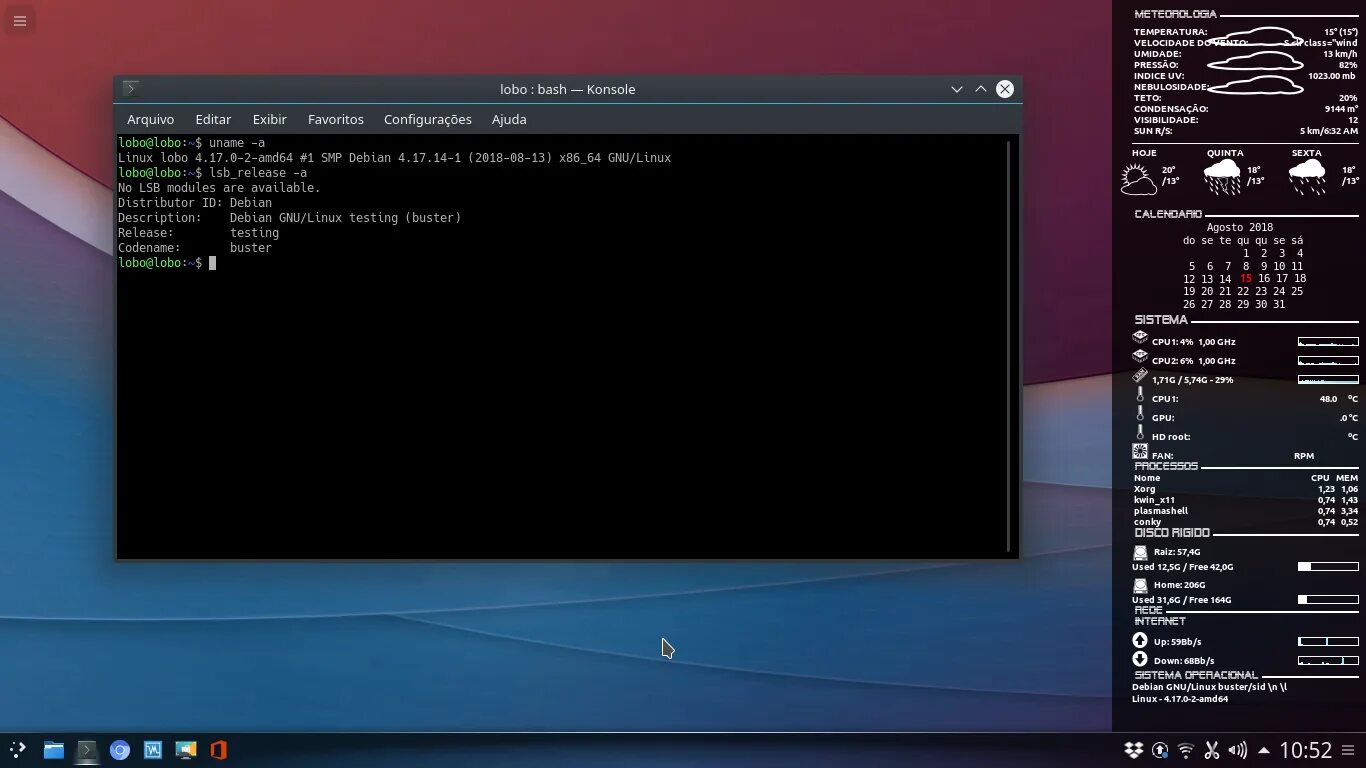This screenshot has width=1366, height=768.
Task: Click the QUINTA rain weather icon
Action: [x=1222, y=177]
